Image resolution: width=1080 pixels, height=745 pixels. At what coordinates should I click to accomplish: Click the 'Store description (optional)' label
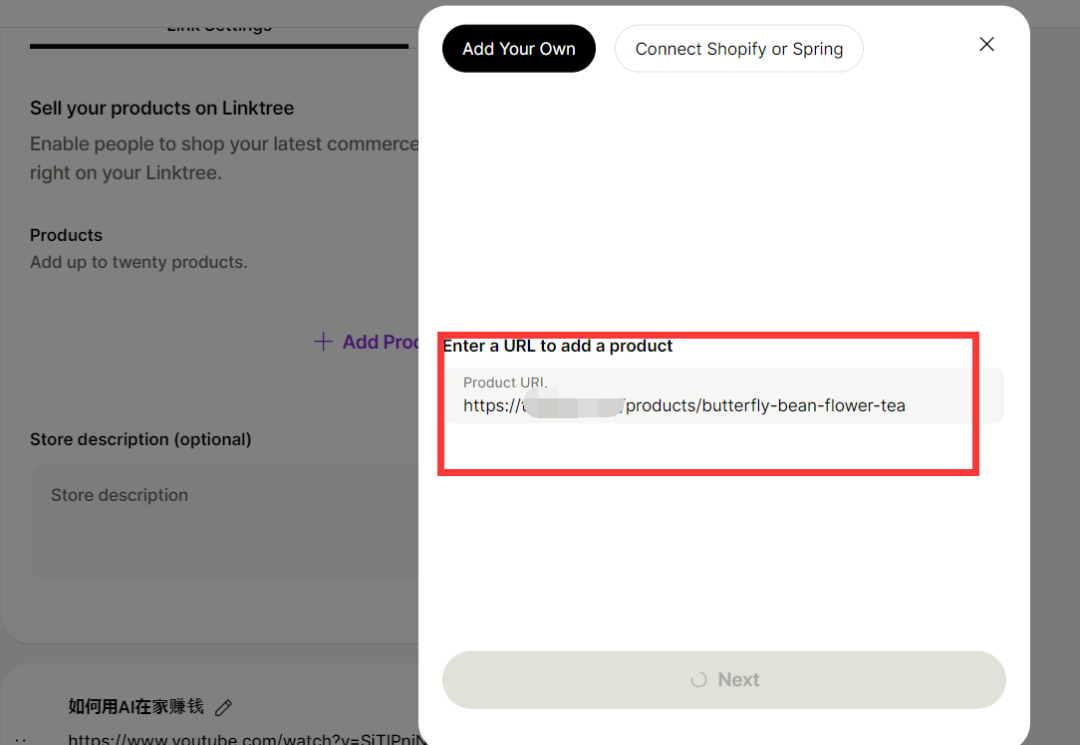141,439
